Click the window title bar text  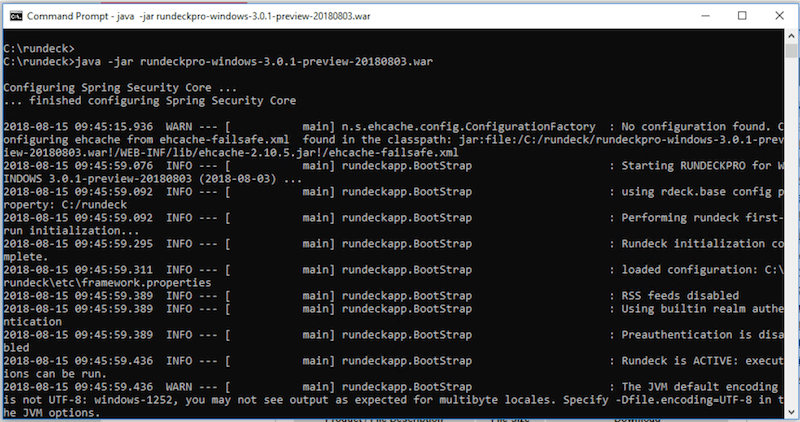(200, 17)
